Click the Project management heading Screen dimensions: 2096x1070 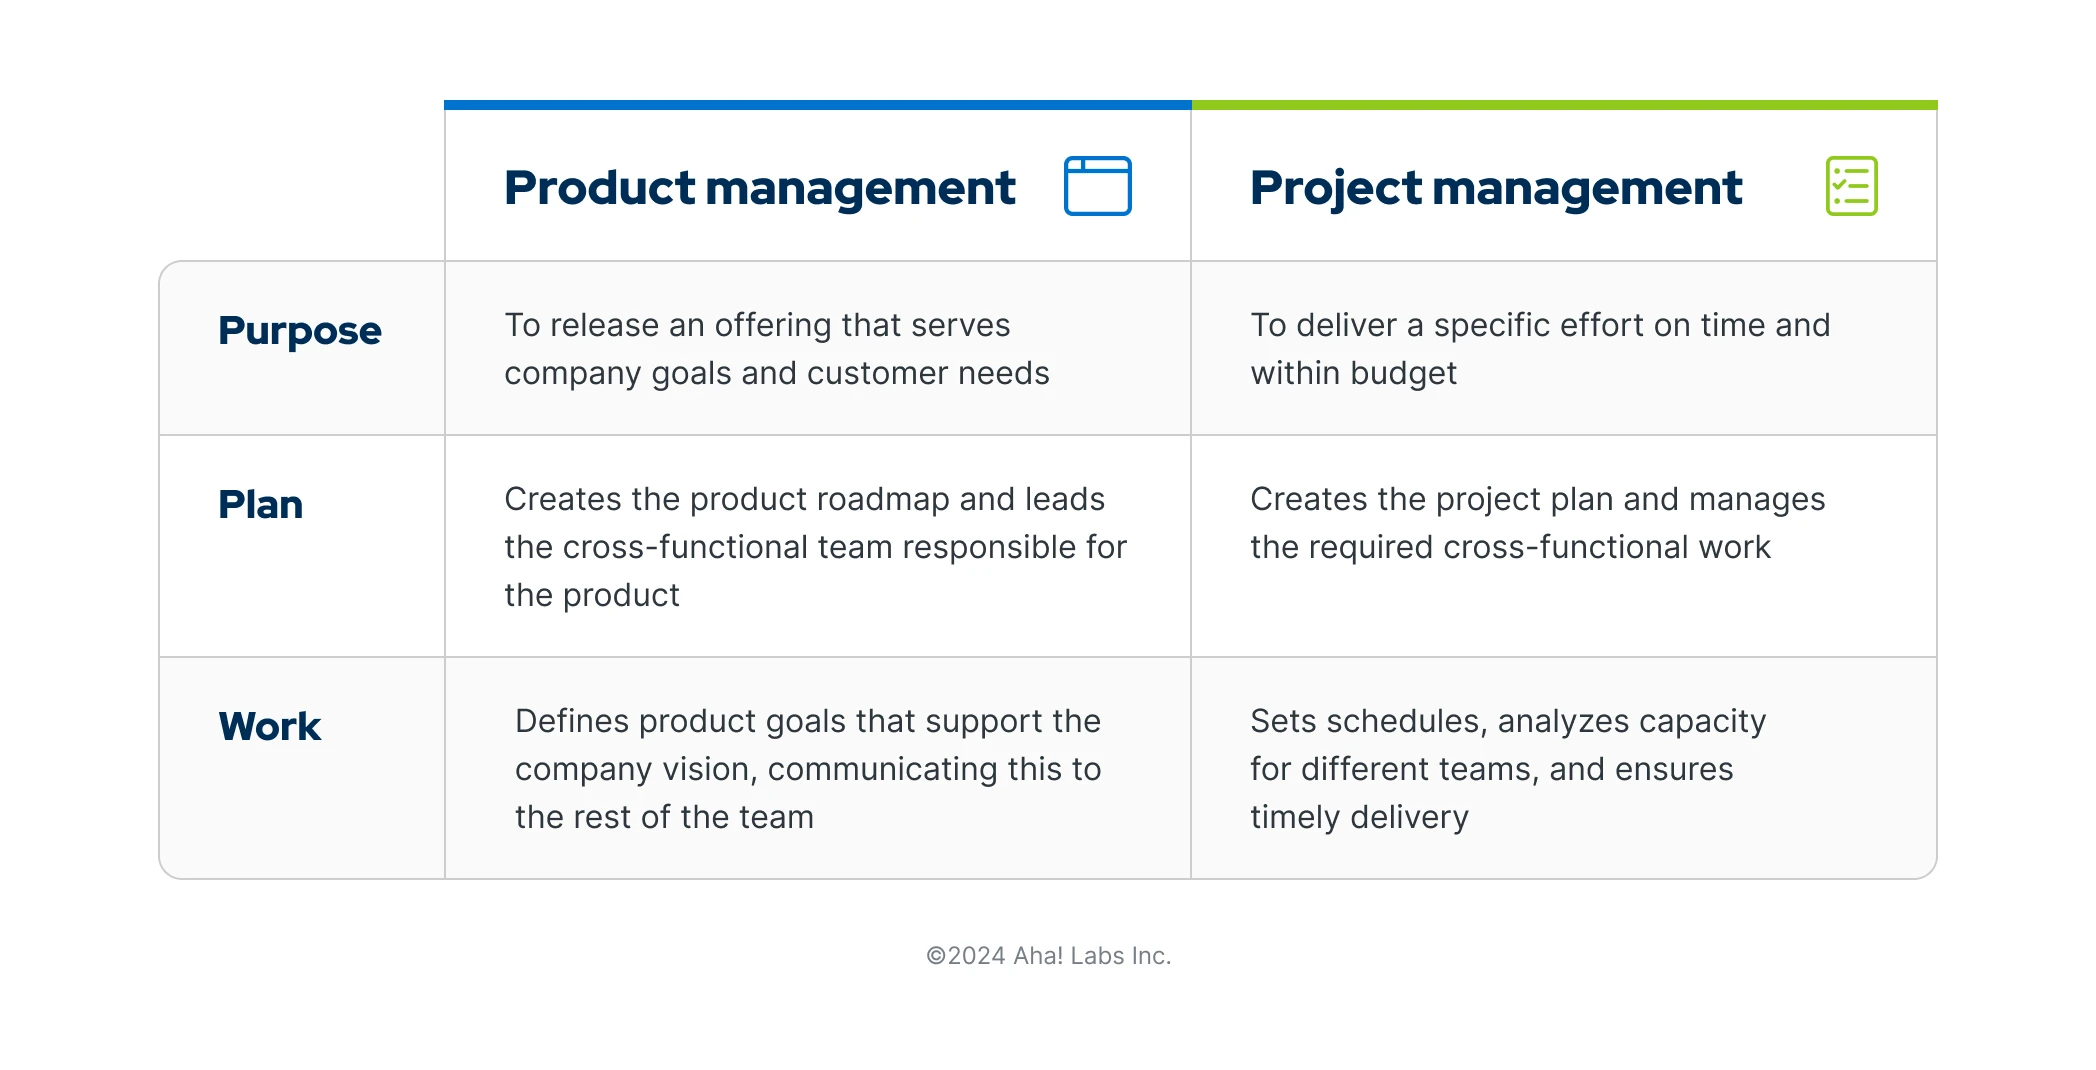pyautogui.click(x=1496, y=188)
